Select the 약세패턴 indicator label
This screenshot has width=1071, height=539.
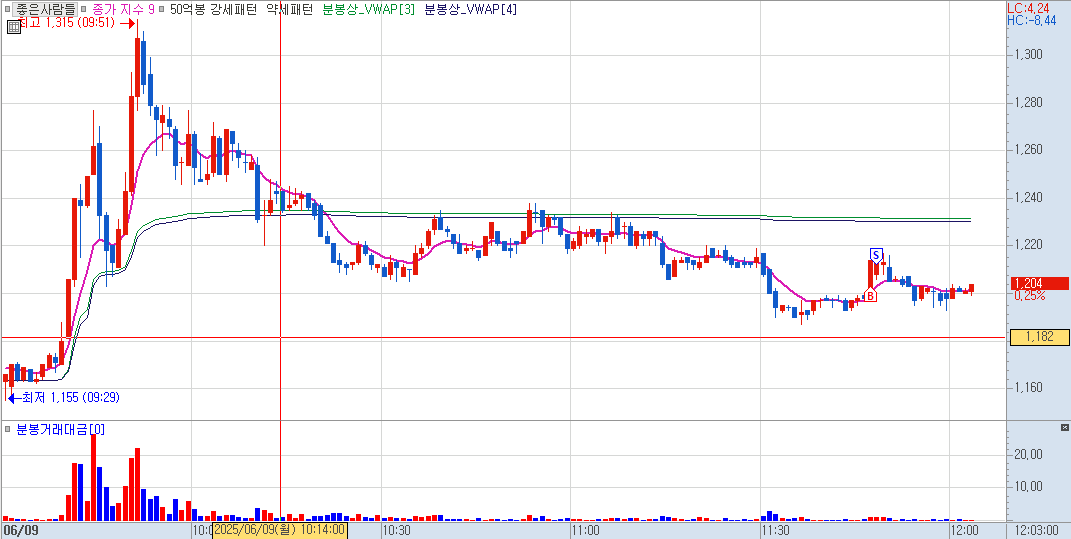291,10
